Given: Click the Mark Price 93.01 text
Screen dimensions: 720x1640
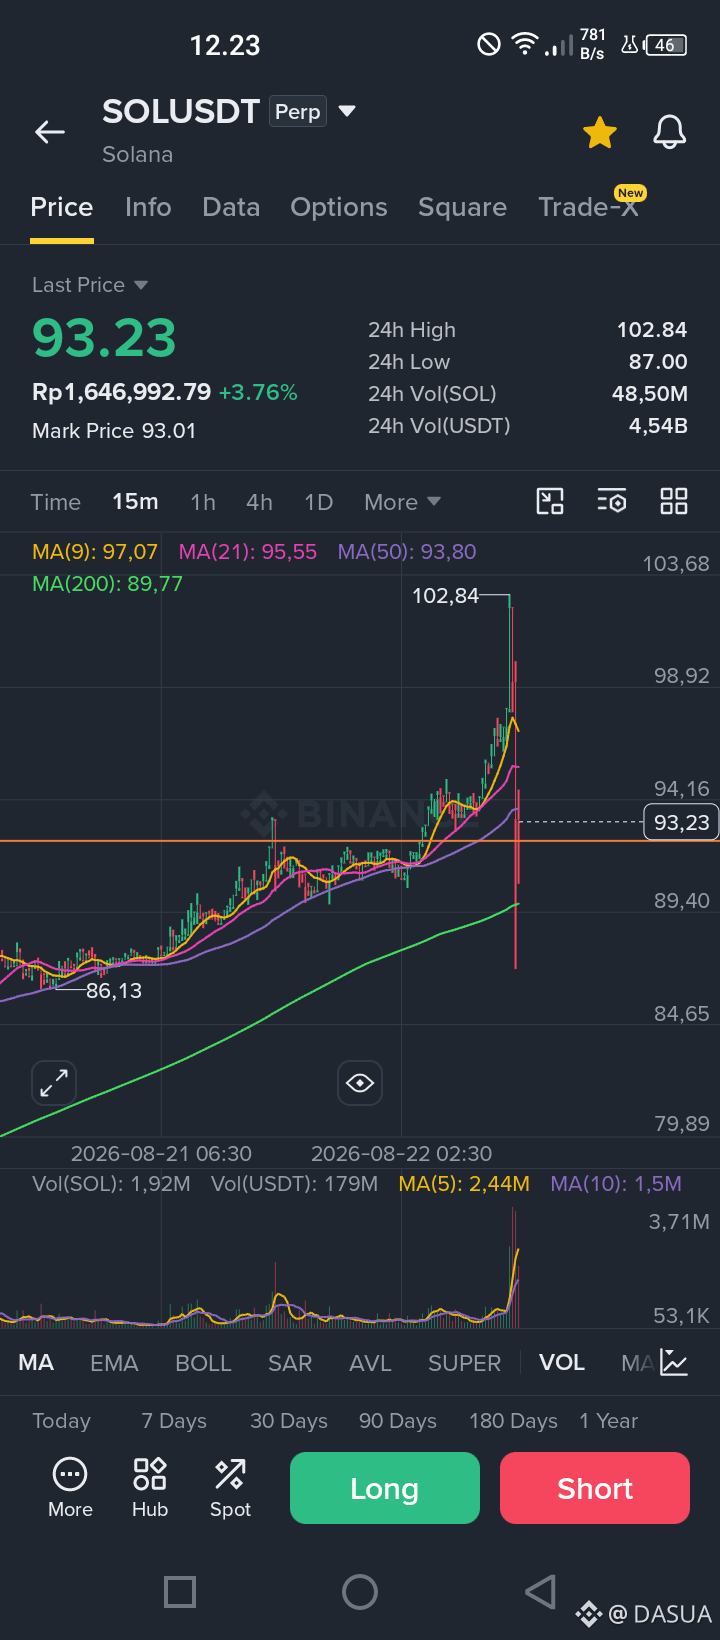Looking at the screenshot, I should pos(114,431).
